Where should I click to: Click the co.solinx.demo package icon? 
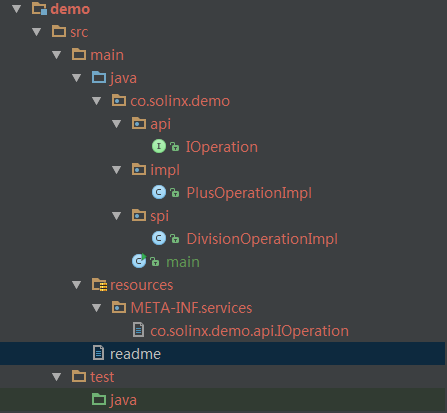[x=119, y=100]
